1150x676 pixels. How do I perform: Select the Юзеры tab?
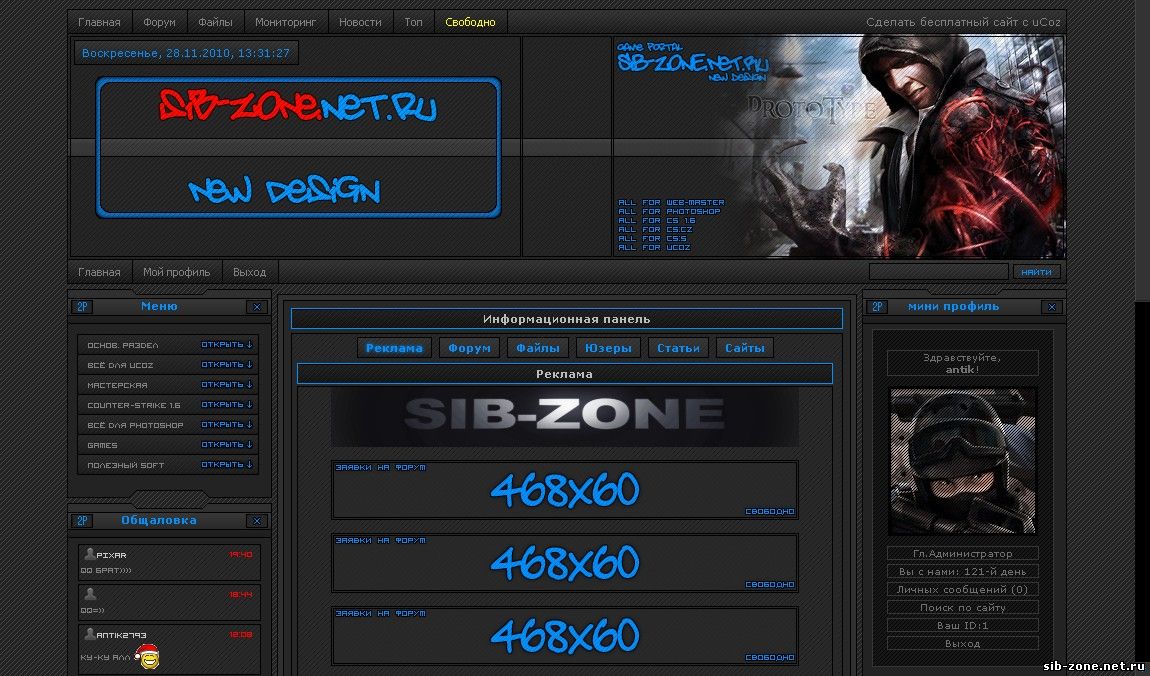point(608,348)
